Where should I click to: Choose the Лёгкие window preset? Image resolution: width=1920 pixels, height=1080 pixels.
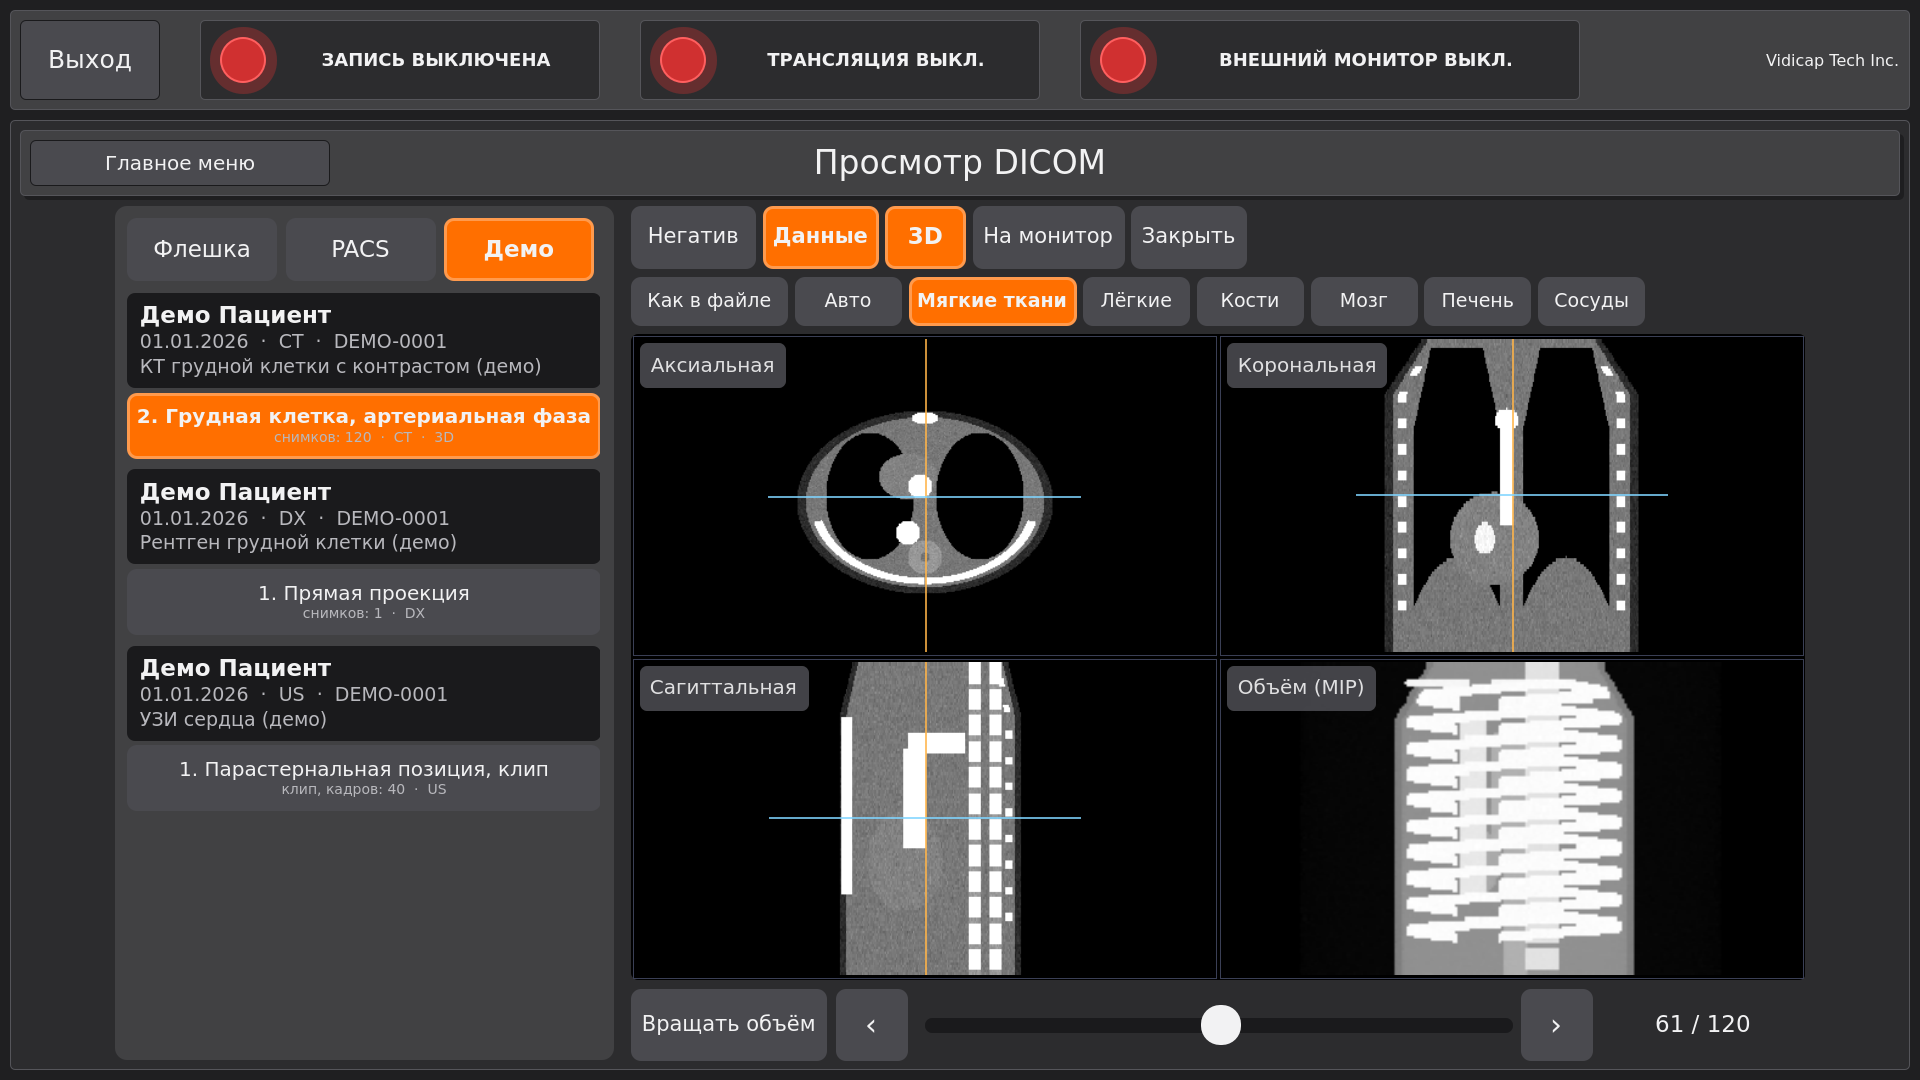1136,301
